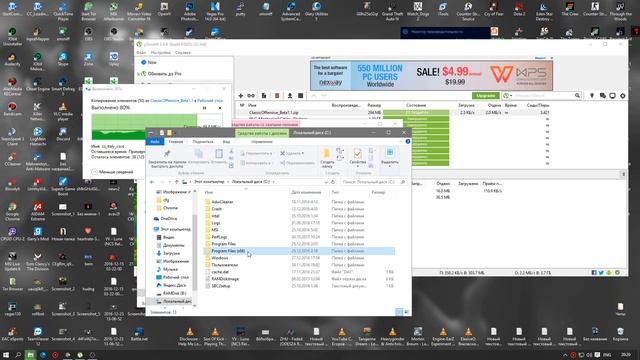Click the refresh icon beside Explorer address bar

click(x=333, y=182)
